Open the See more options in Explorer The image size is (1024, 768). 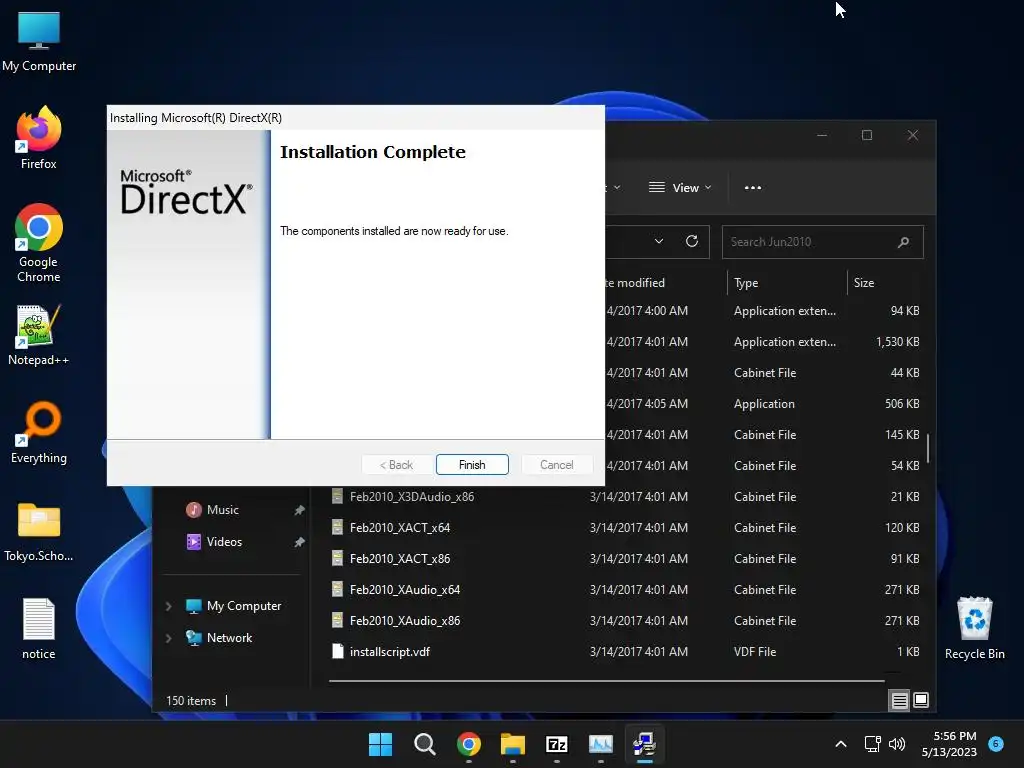pyautogui.click(x=752, y=187)
